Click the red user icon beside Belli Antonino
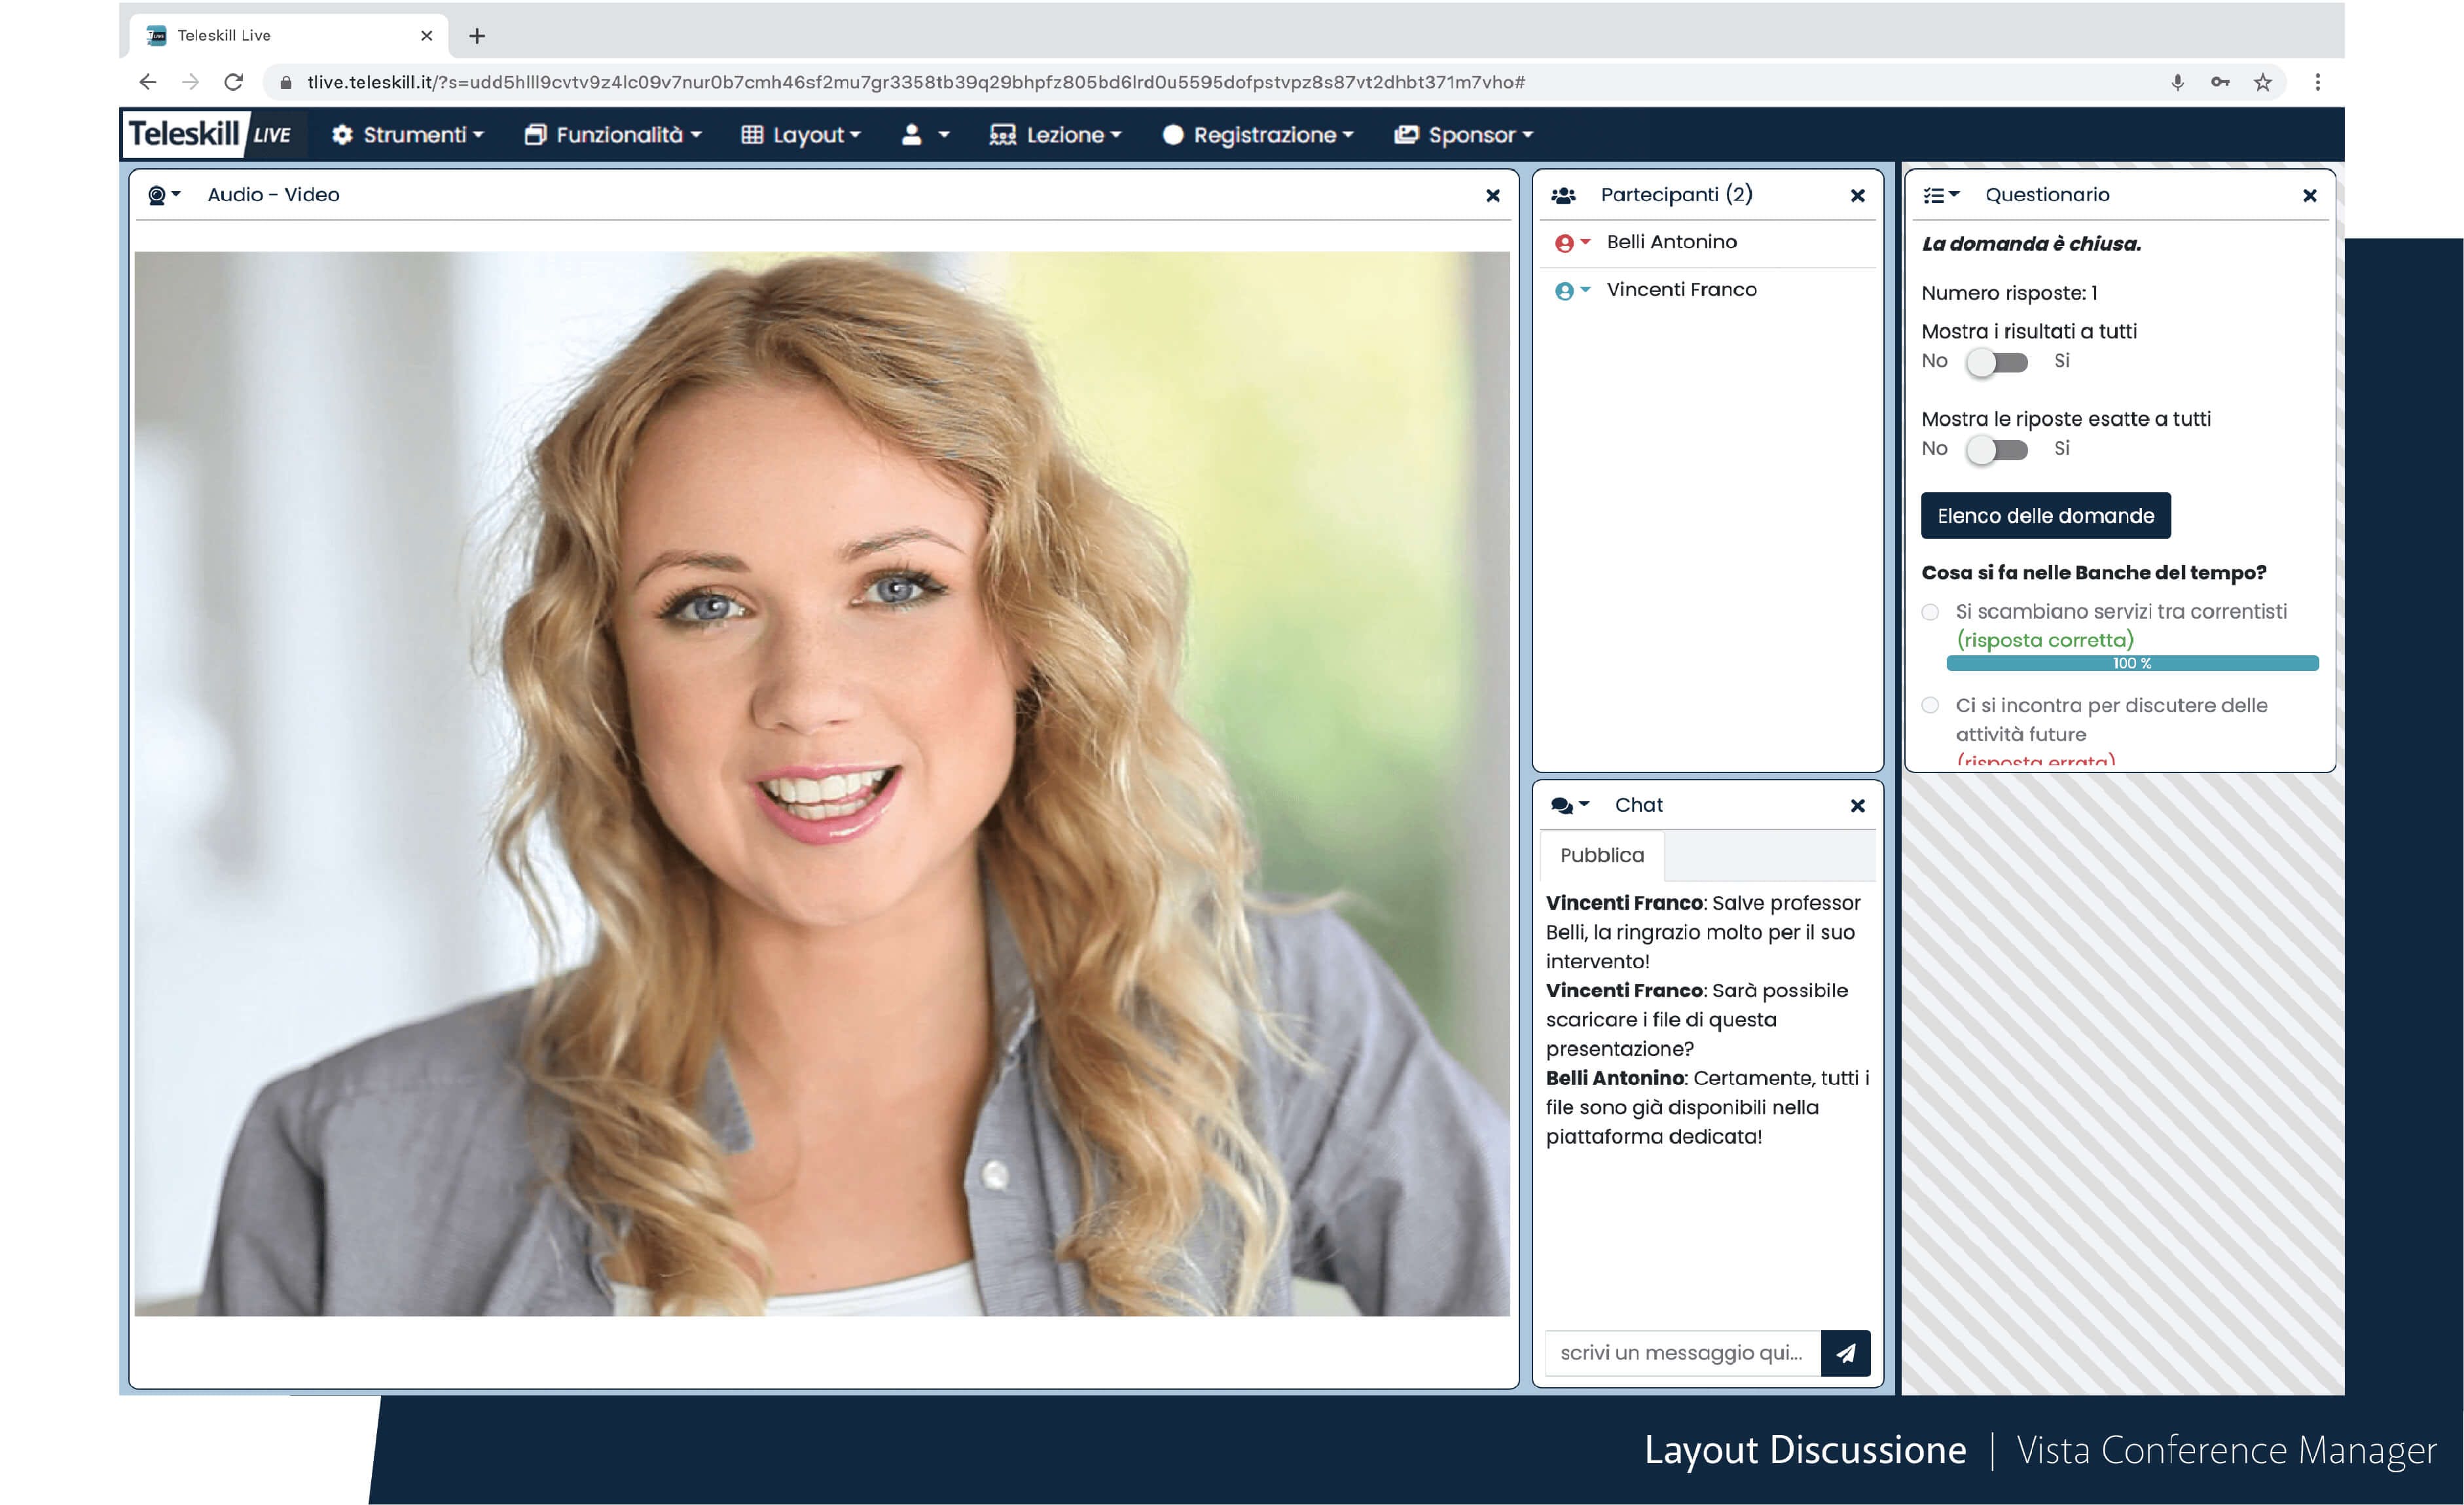The width and height of the screenshot is (2464, 1505). (x=1565, y=243)
